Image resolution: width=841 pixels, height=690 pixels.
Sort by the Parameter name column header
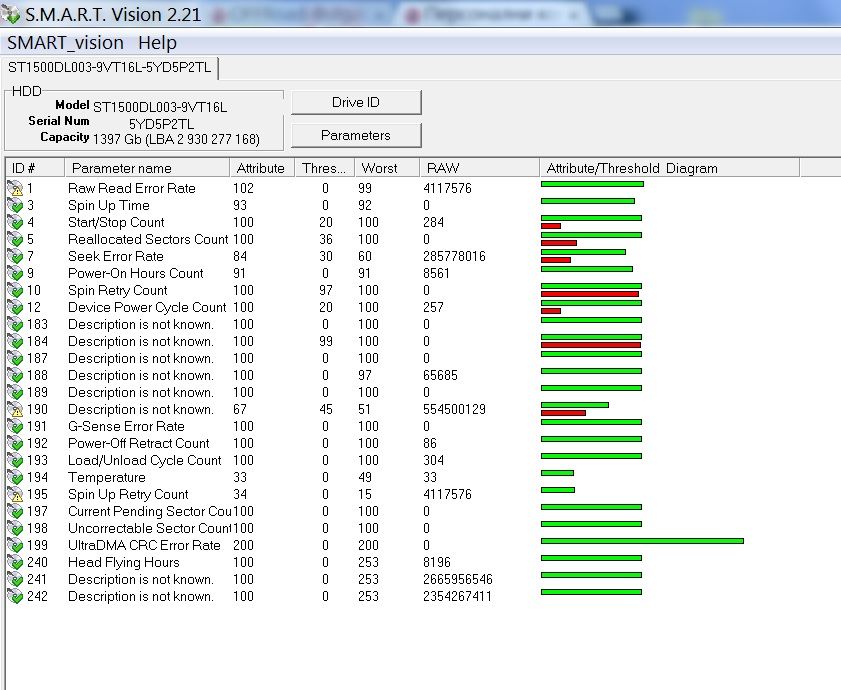pyautogui.click(x=147, y=168)
